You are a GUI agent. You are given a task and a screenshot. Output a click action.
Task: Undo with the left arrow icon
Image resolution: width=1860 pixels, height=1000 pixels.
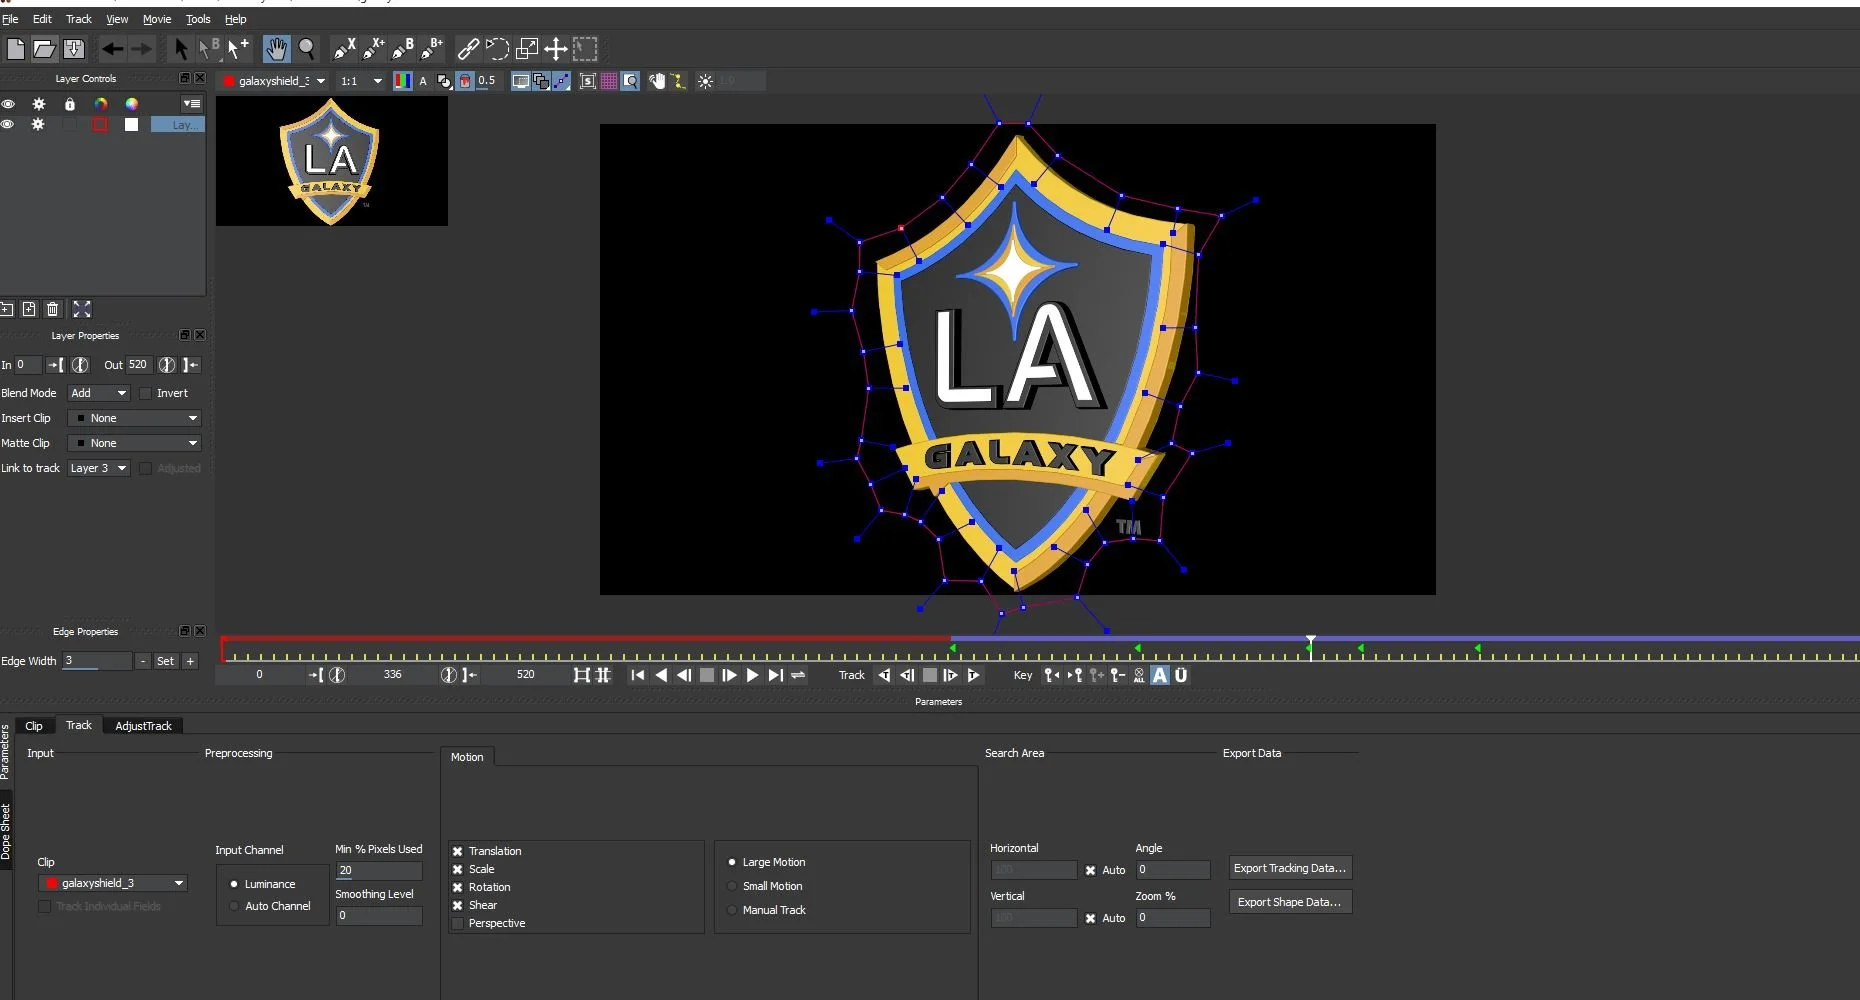pyautogui.click(x=112, y=48)
